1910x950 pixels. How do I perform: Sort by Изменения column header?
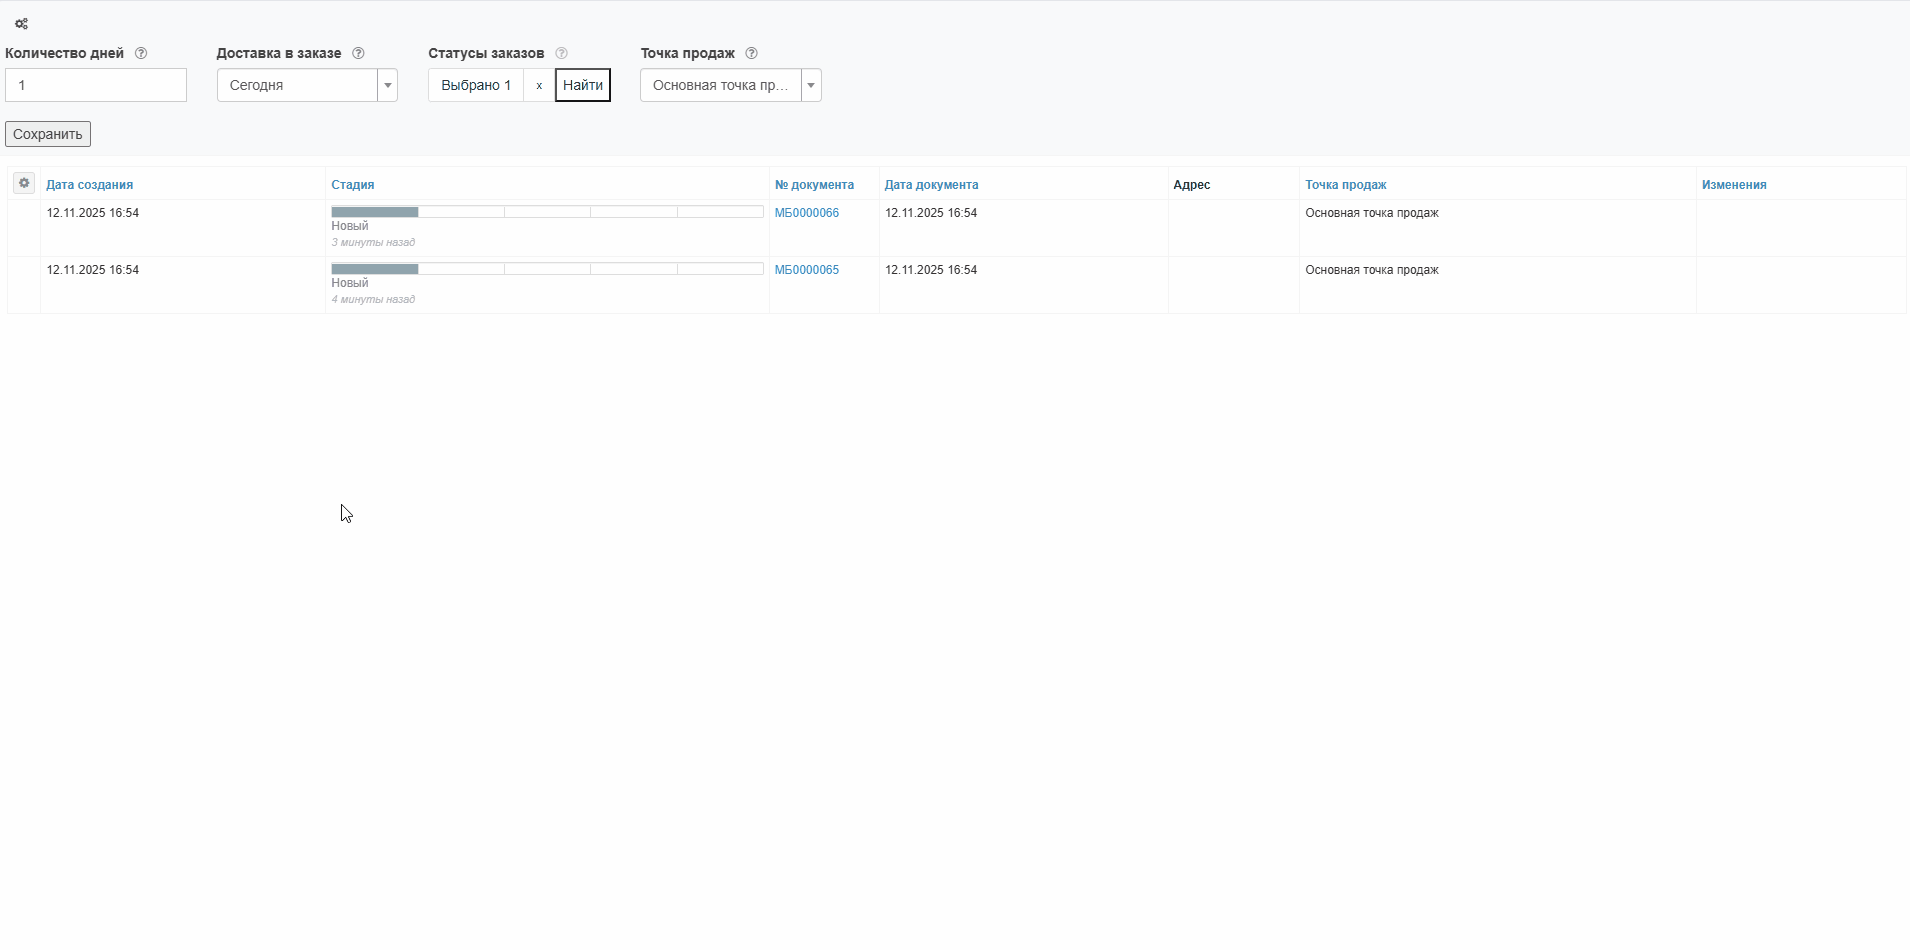coord(1733,185)
